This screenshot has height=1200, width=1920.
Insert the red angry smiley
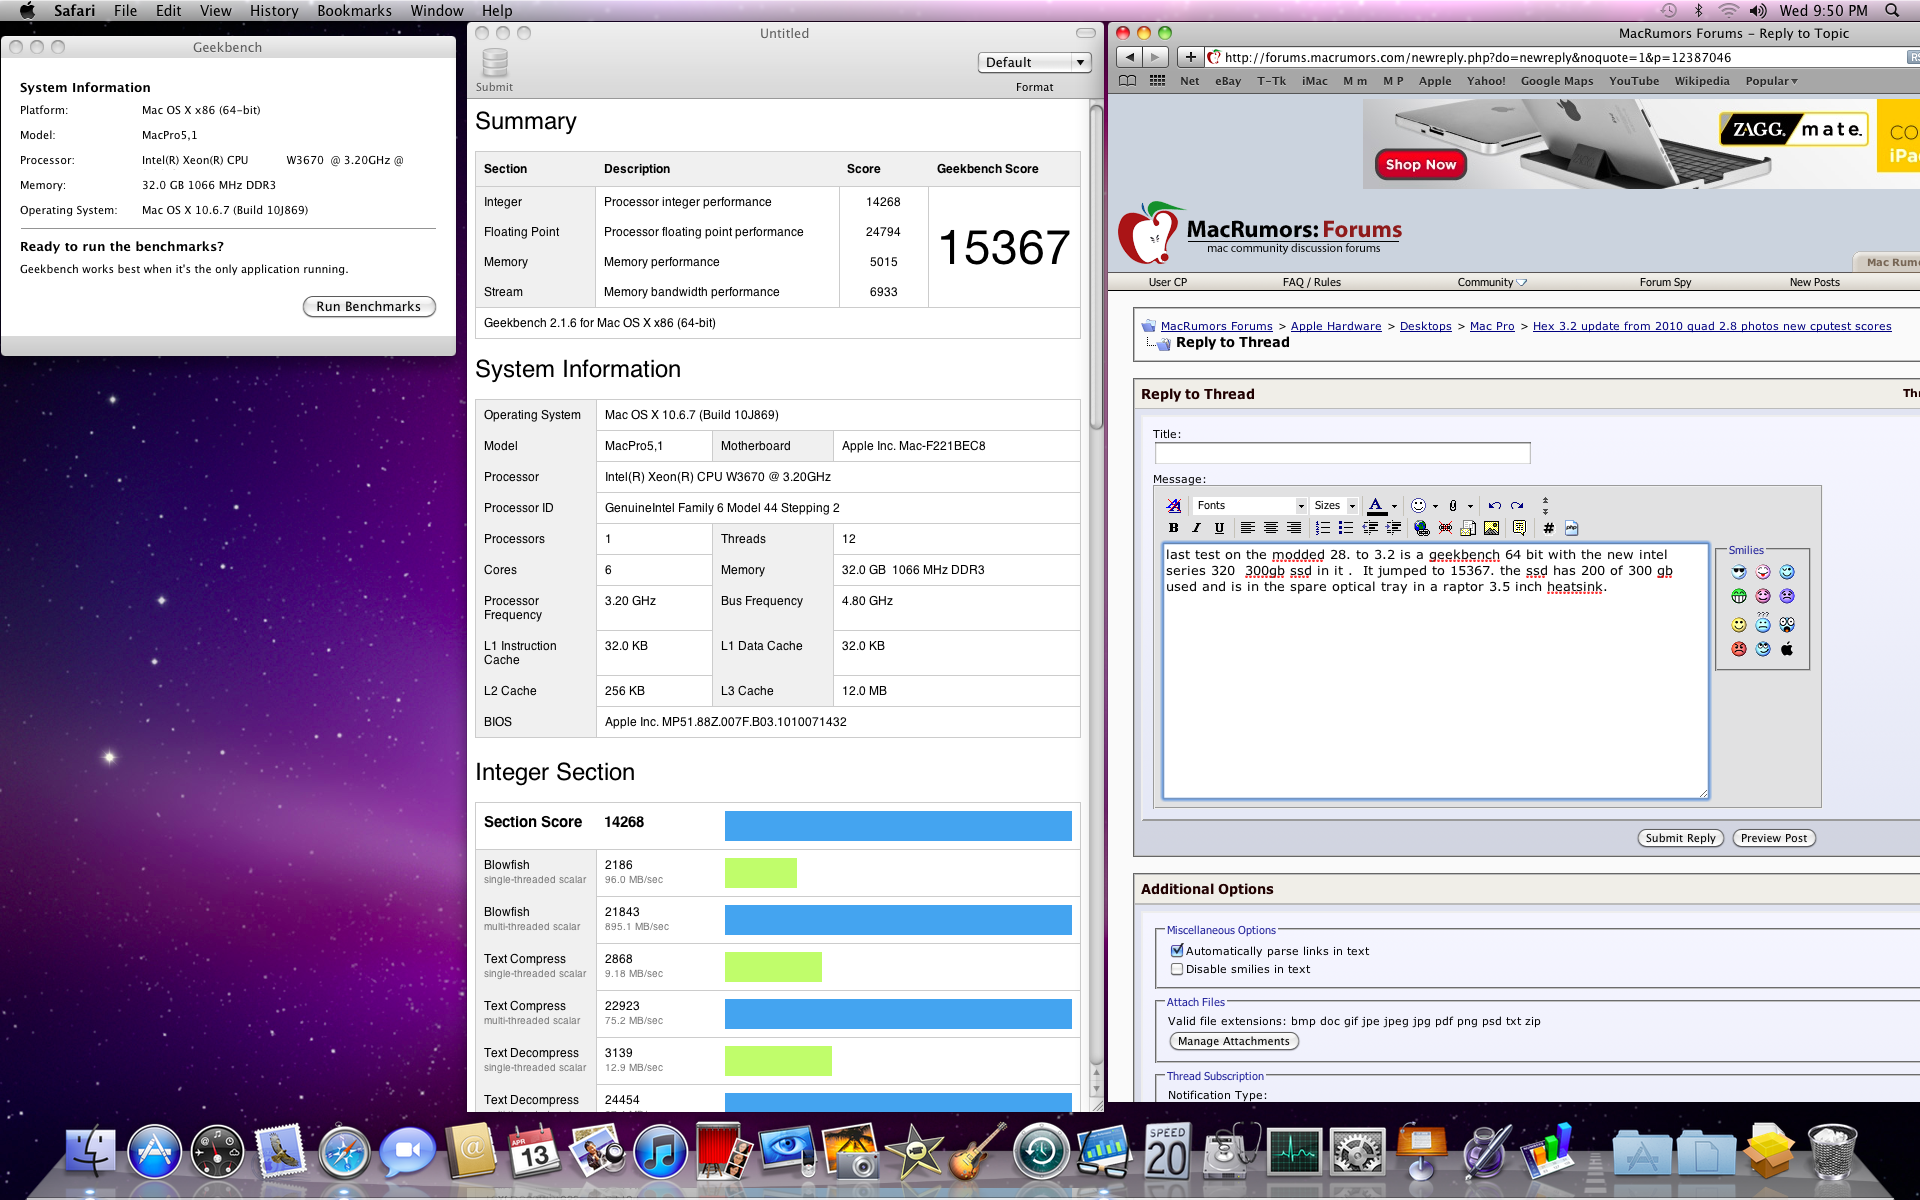tap(1739, 649)
